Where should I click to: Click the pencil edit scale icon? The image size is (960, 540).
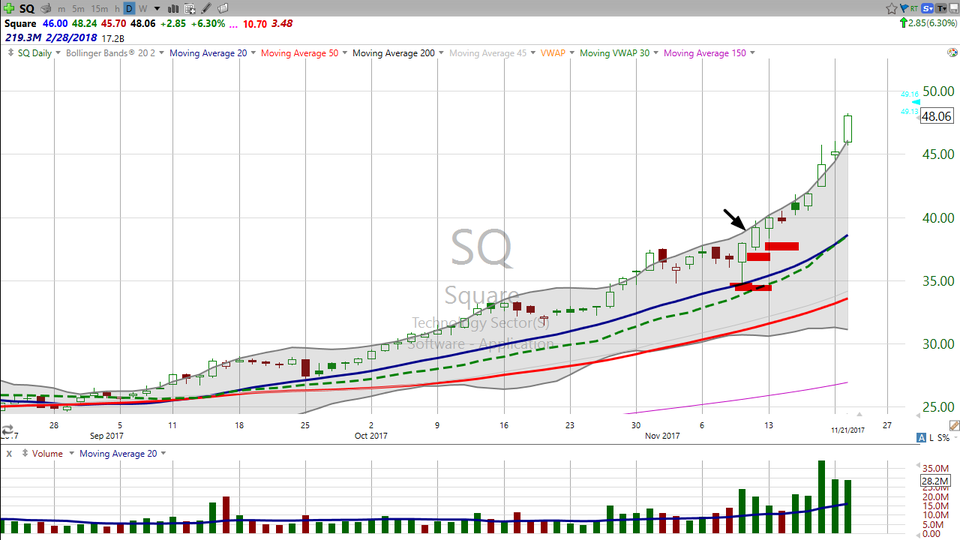click(954, 426)
